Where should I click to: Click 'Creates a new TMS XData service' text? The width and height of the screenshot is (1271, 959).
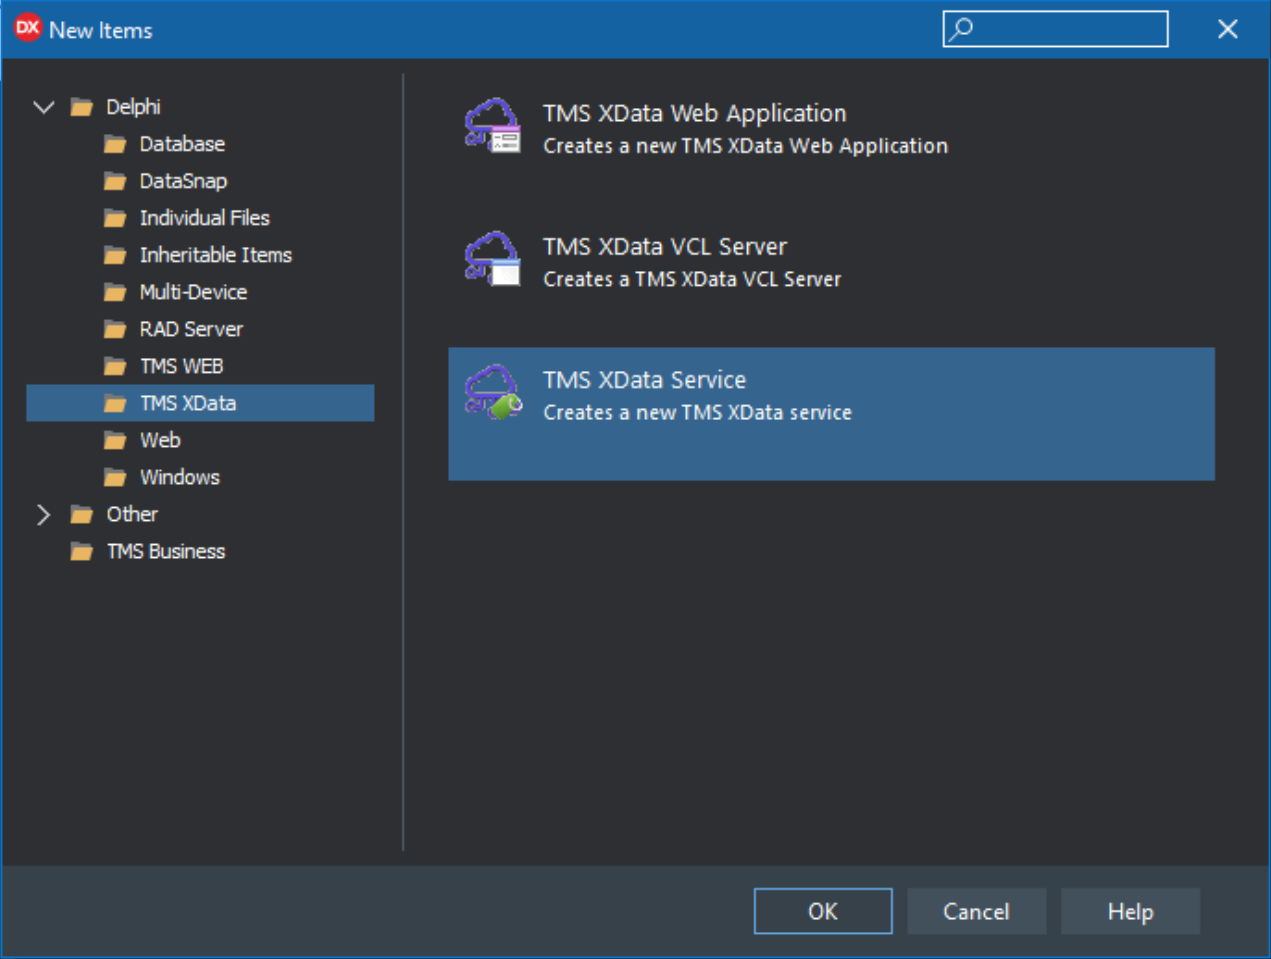click(x=697, y=412)
